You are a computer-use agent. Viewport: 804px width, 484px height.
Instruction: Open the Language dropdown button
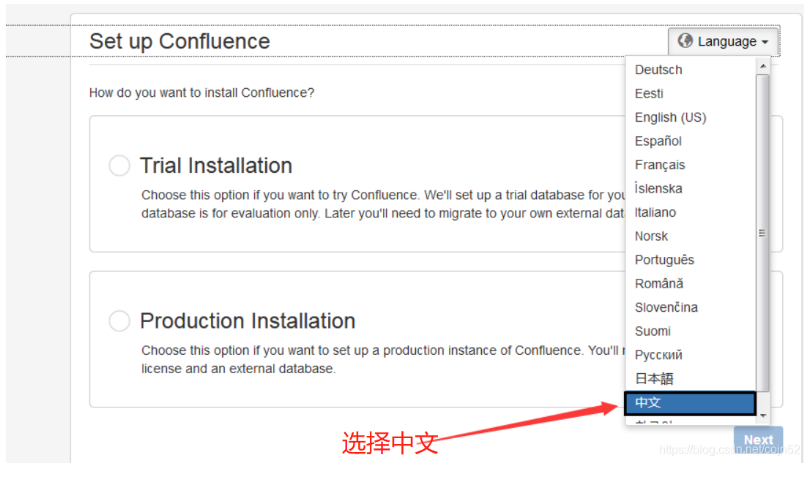(x=723, y=42)
